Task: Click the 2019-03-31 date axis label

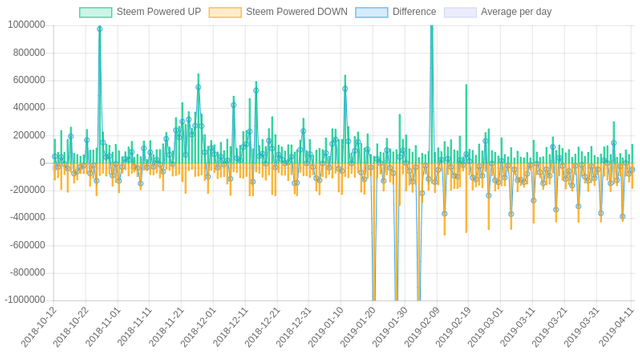Action: click(x=582, y=327)
